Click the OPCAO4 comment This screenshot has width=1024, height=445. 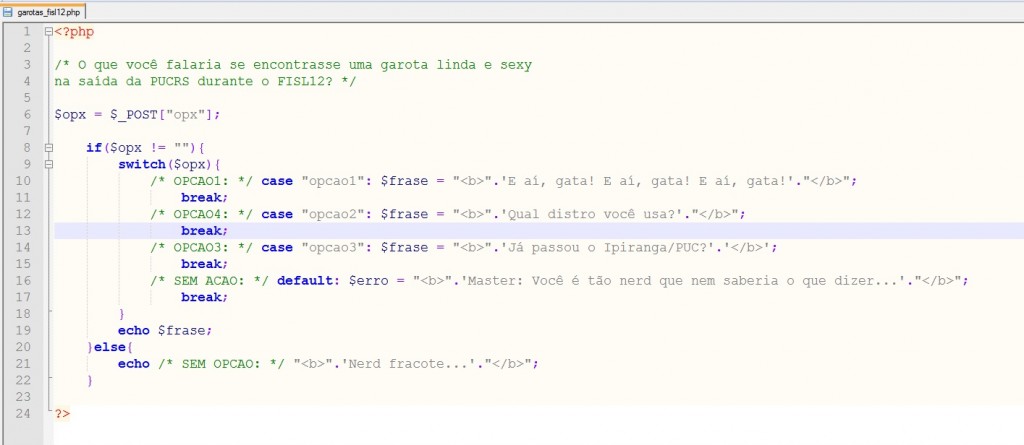pos(202,214)
